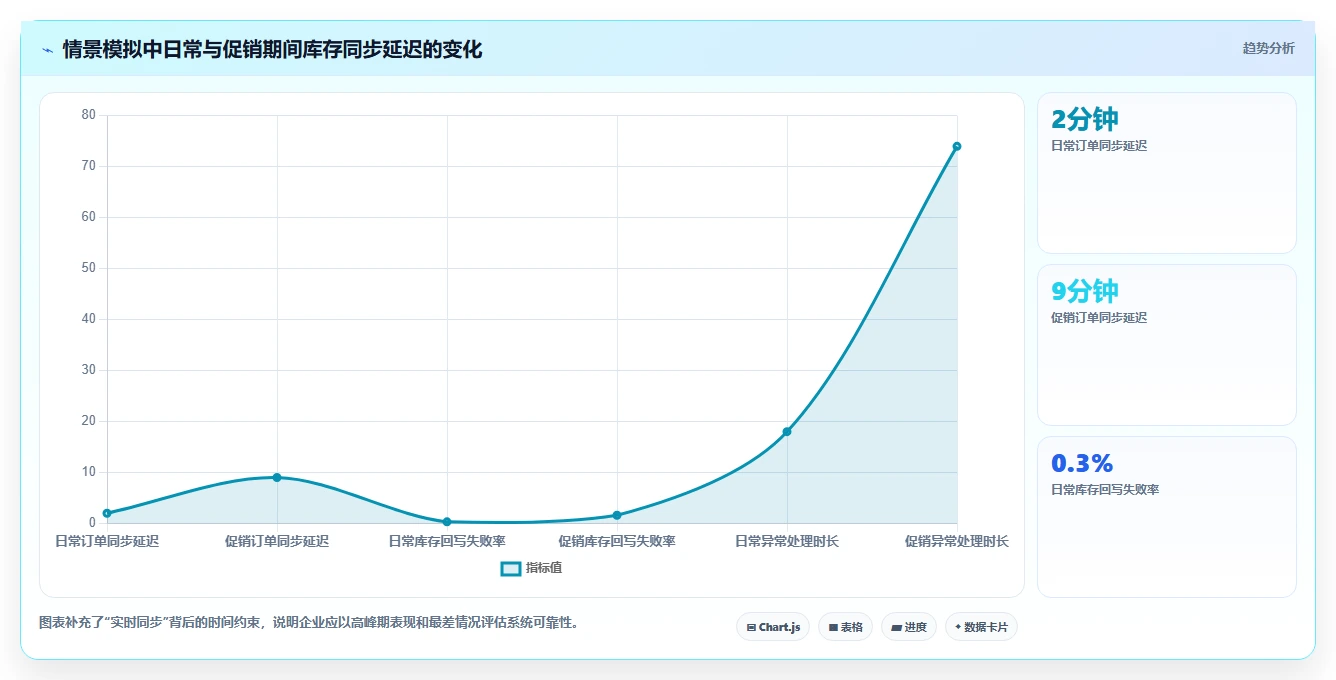Click the data point for 促销订单同步延迟
1336x680 pixels.
277,477
